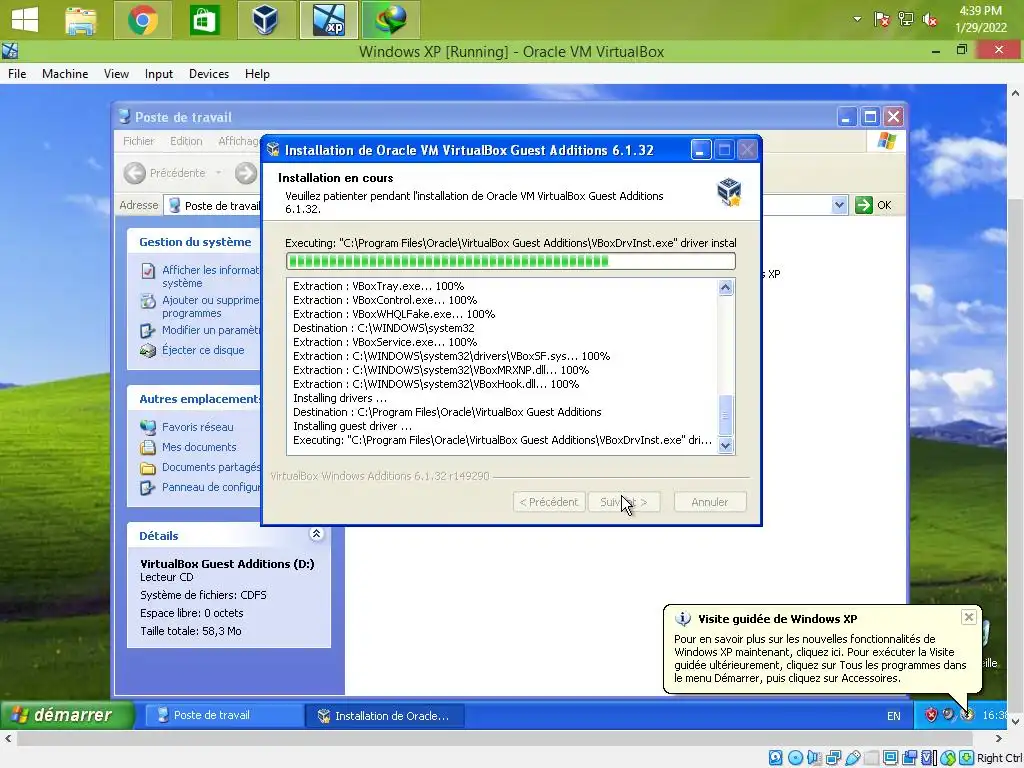Click the muted speaker host tray icon
Viewport: 1024px width, 768px height.
tap(930, 20)
